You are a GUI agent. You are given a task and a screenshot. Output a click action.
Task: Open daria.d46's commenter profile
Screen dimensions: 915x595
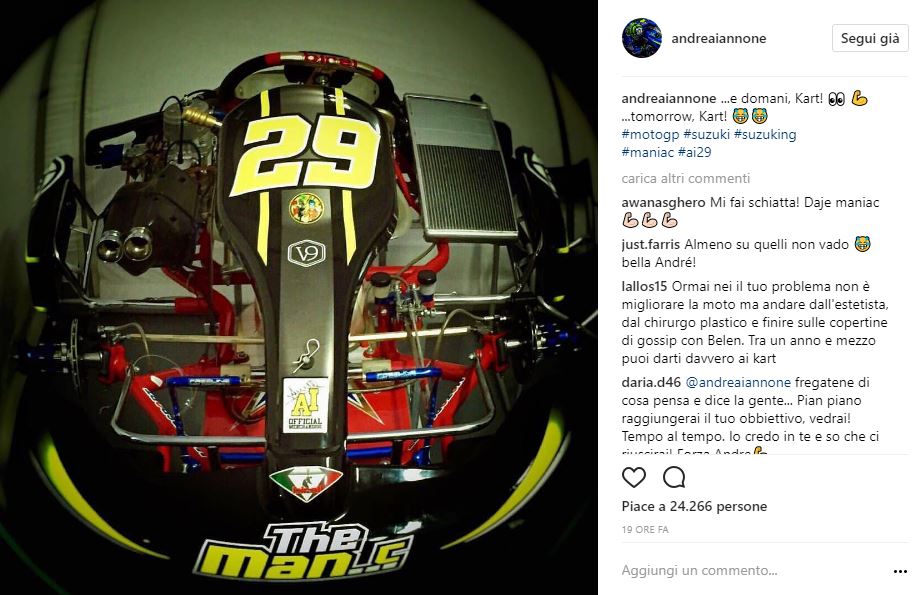(x=651, y=383)
